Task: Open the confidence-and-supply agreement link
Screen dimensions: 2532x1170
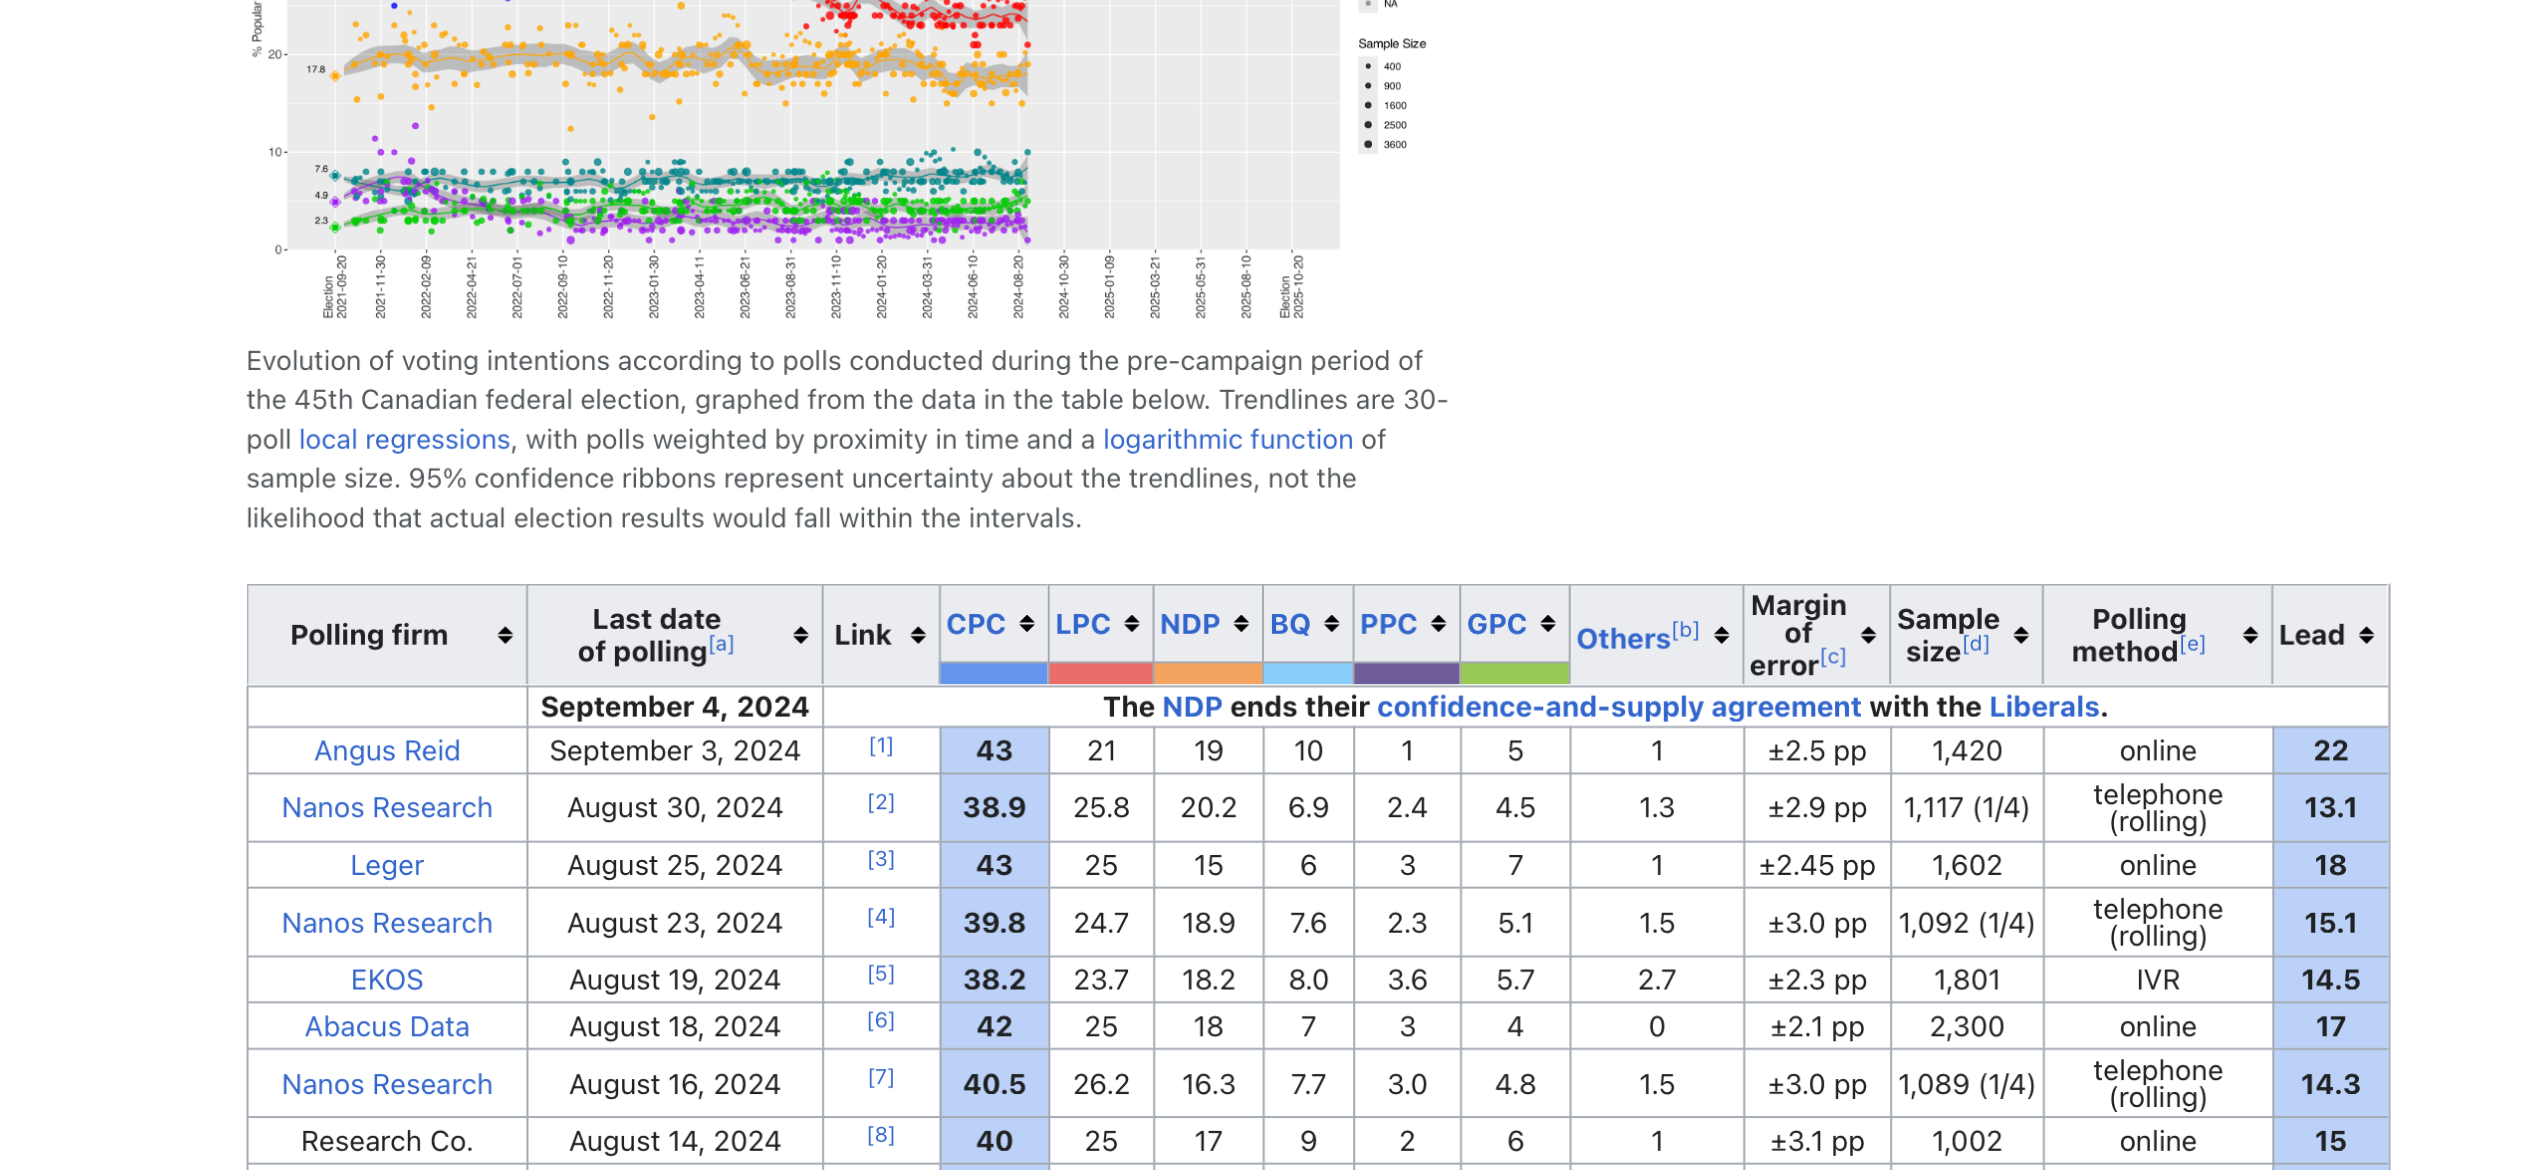Action: [x=1619, y=707]
